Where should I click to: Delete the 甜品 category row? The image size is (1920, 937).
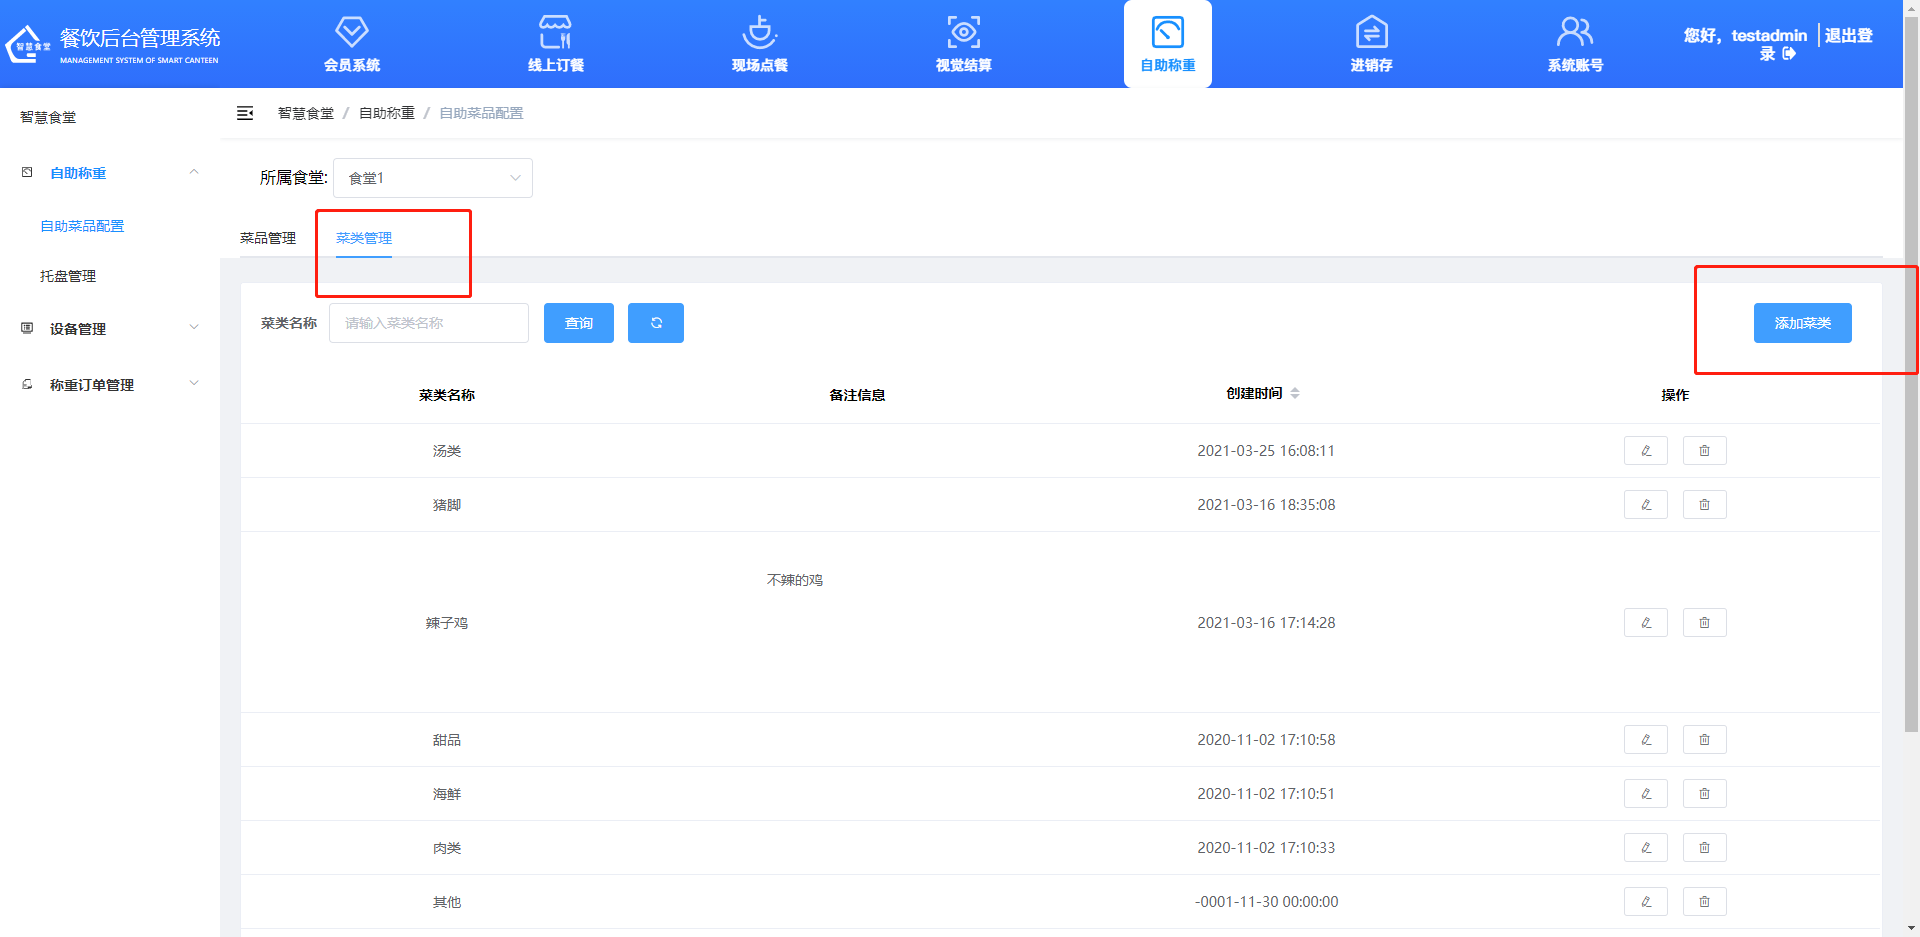pyautogui.click(x=1704, y=740)
